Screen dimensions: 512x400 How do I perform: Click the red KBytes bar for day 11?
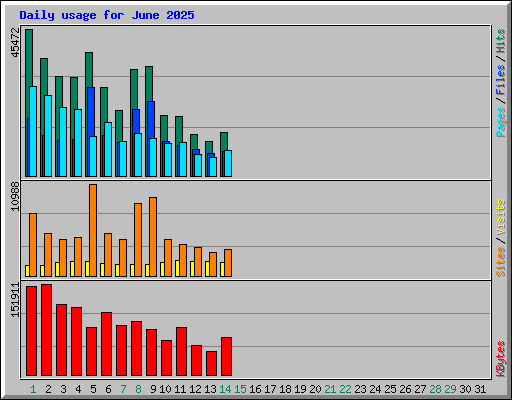(x=181, y=352)
